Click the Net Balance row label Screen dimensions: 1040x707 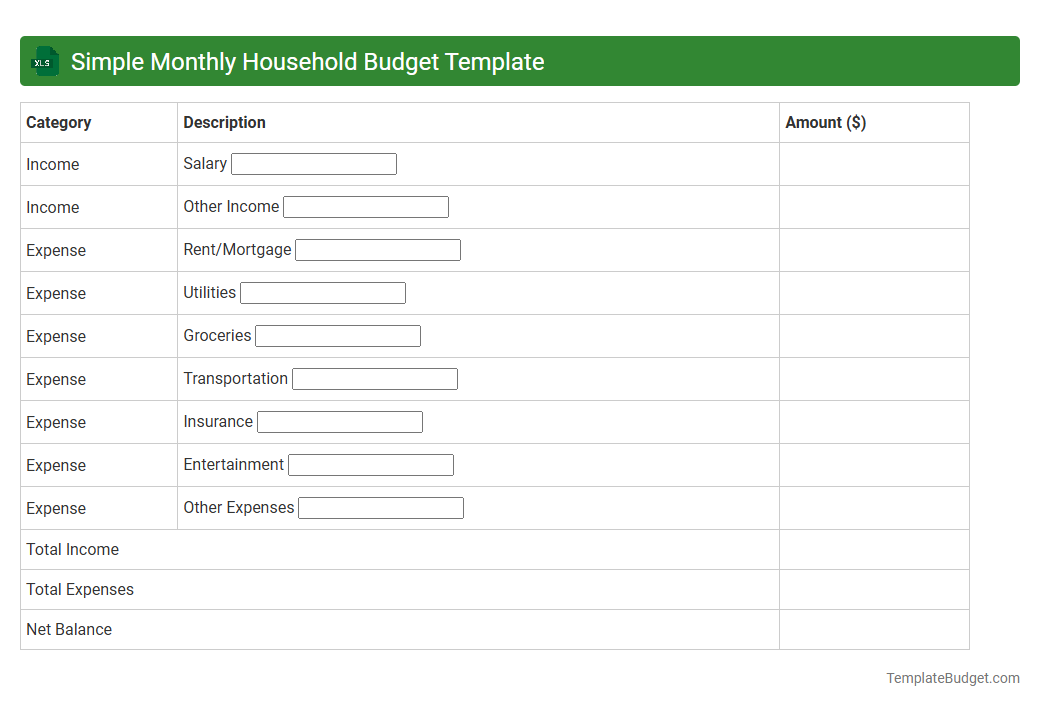click(x=69, y=629)
